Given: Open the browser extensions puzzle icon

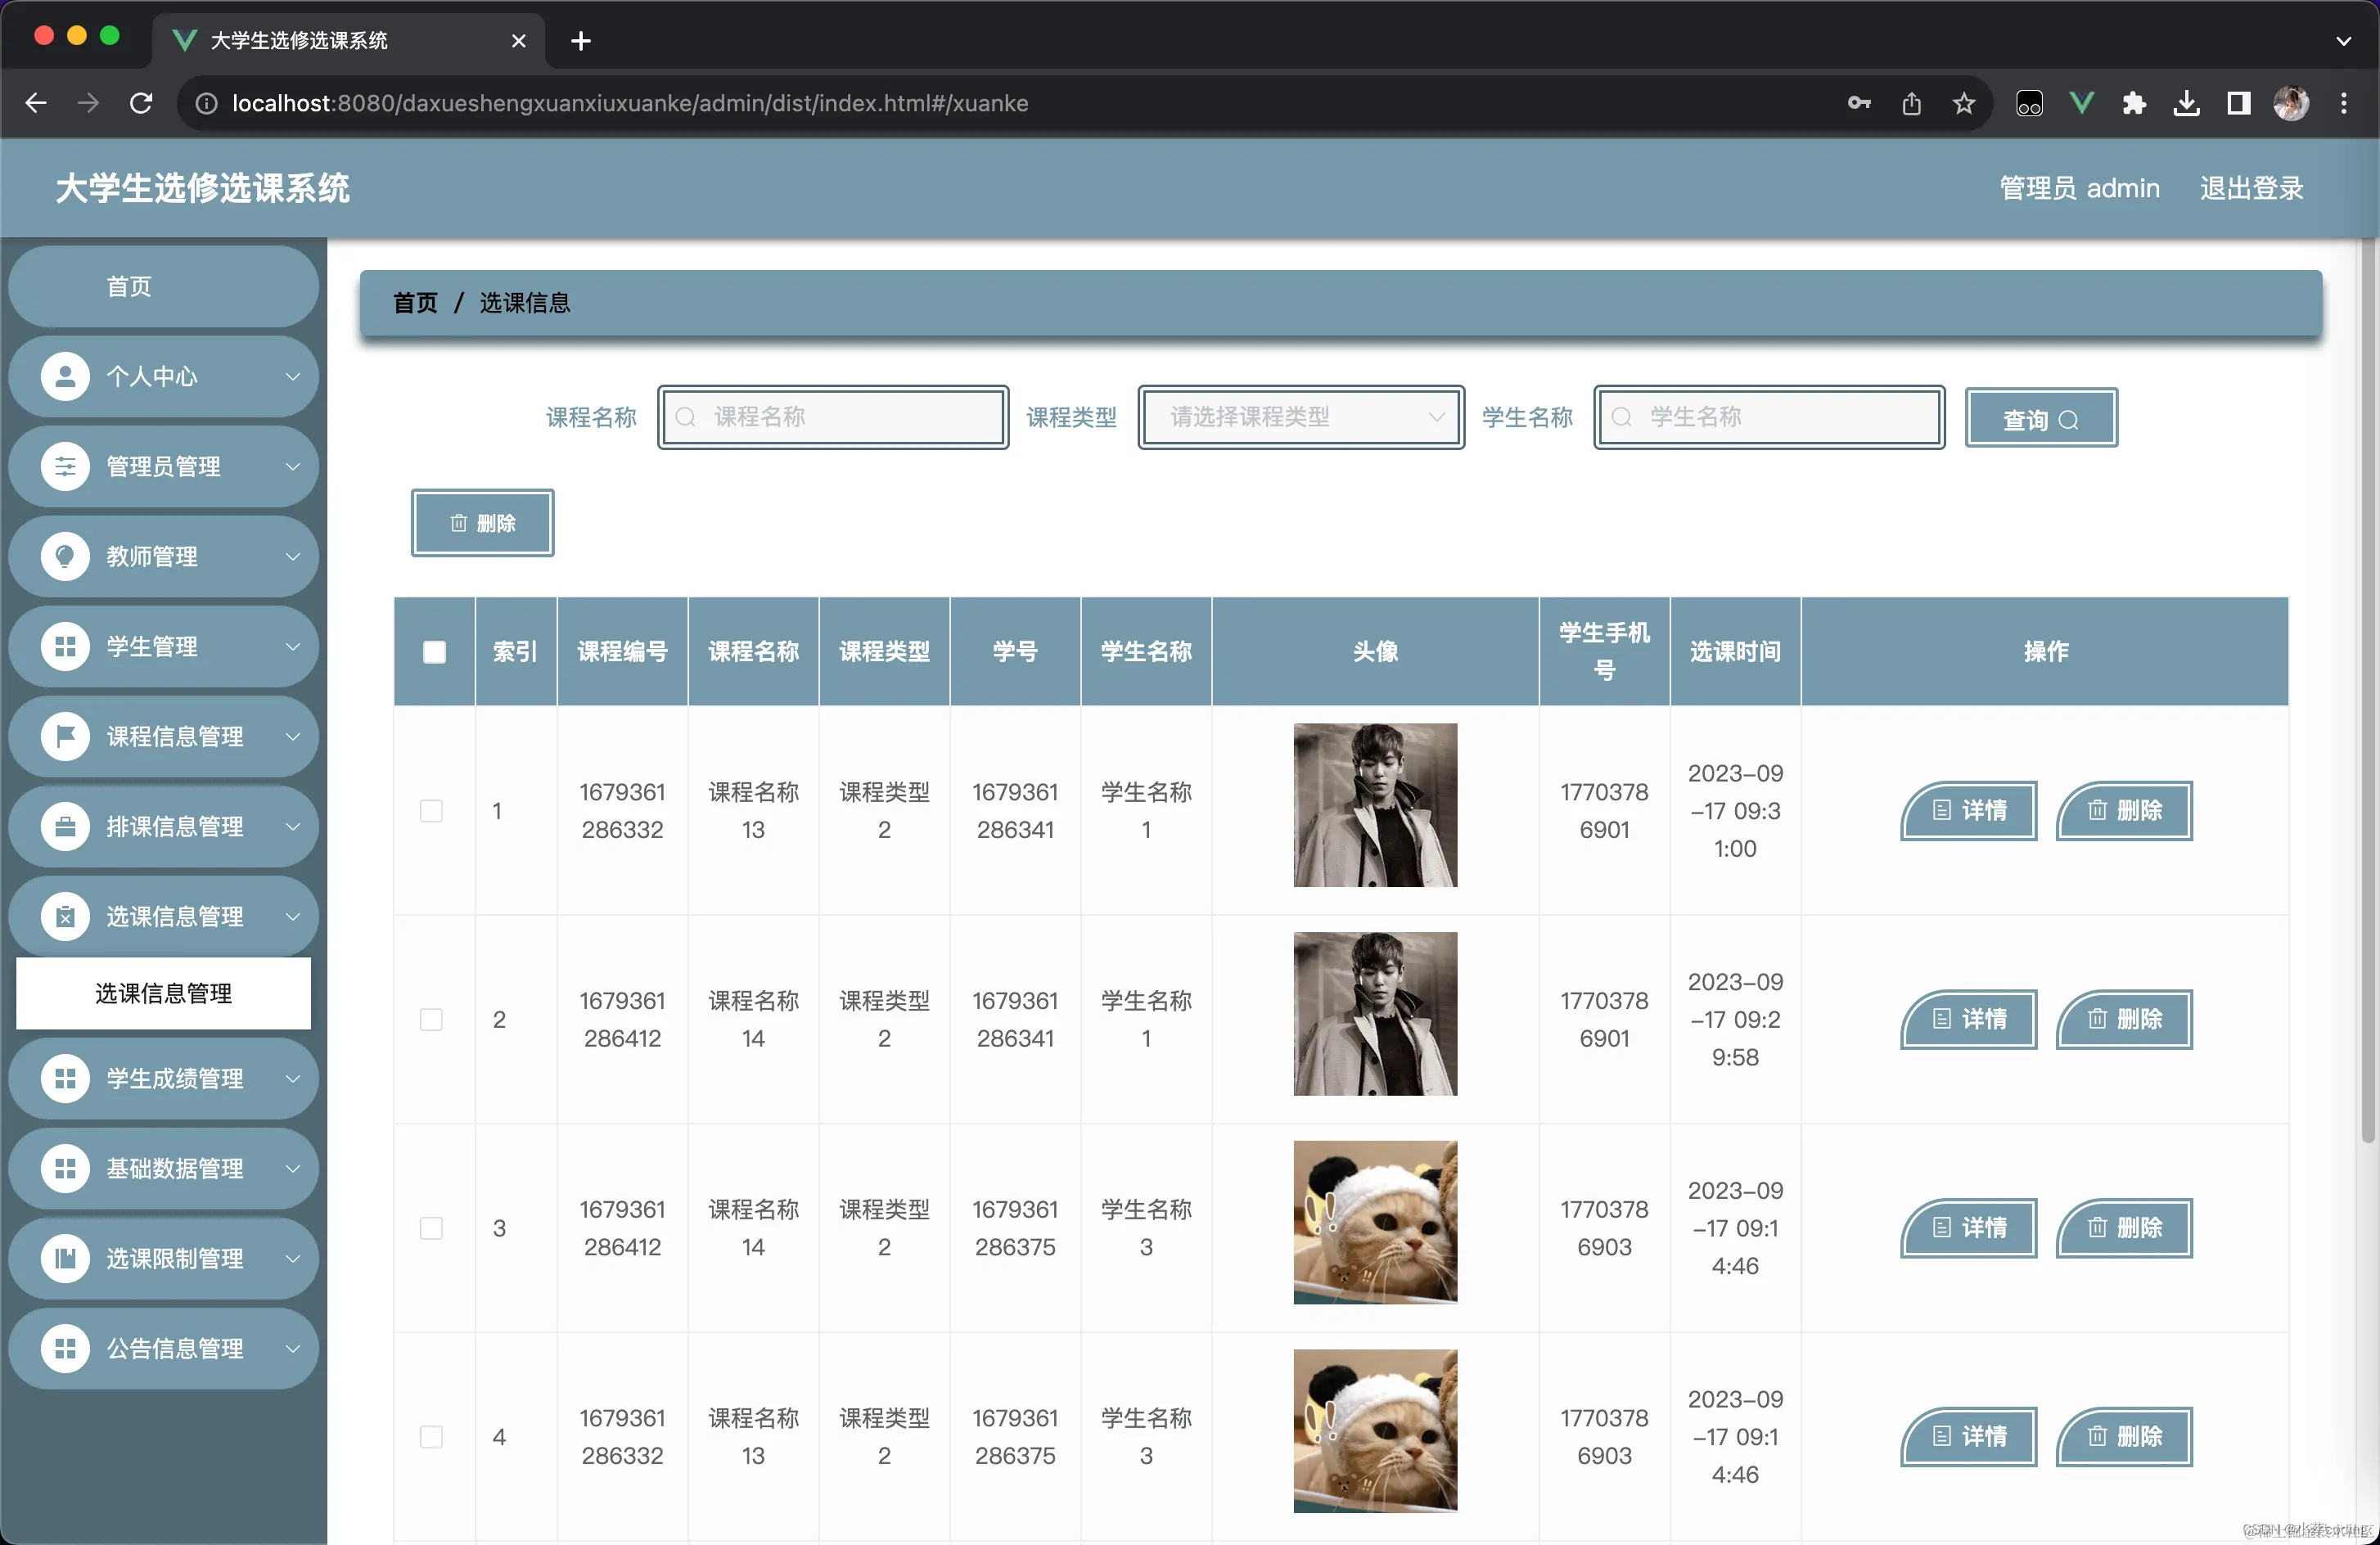Looking at the screenshot, I should tap(2134, 103).
